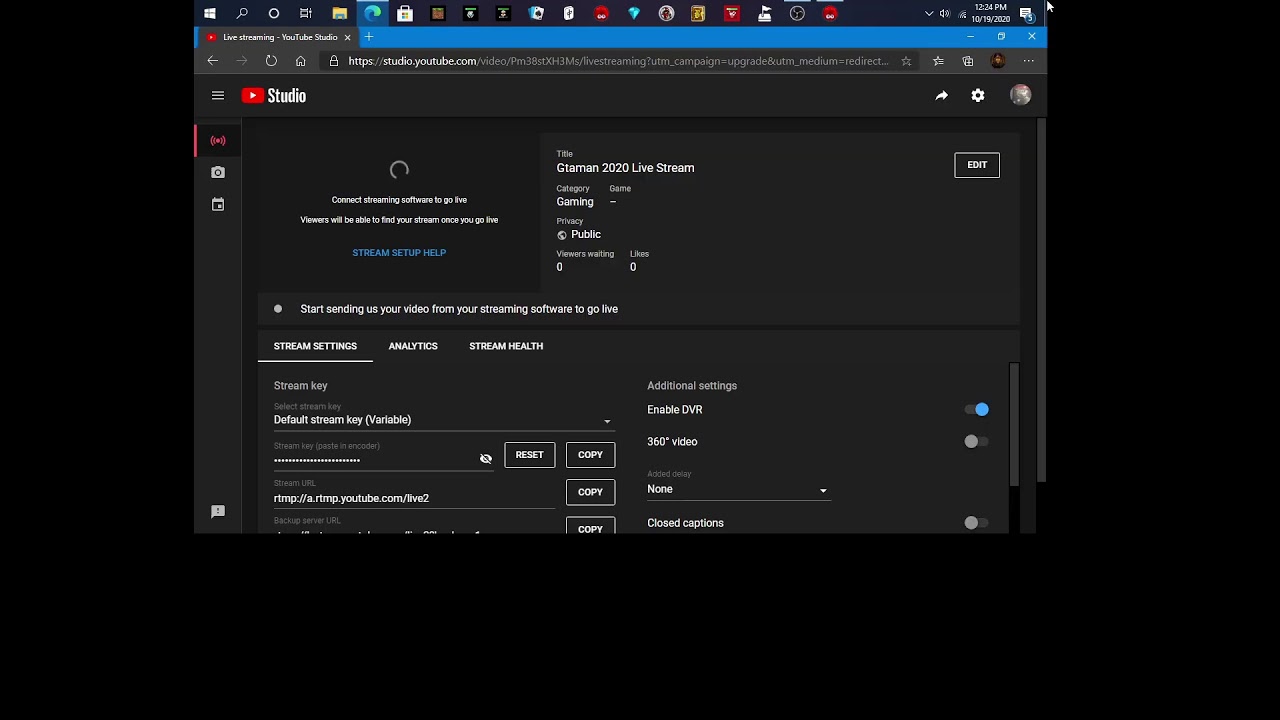Show hidden system tray icons
The height and width of the screenshot is (720, 1280).
coord(929,13)
